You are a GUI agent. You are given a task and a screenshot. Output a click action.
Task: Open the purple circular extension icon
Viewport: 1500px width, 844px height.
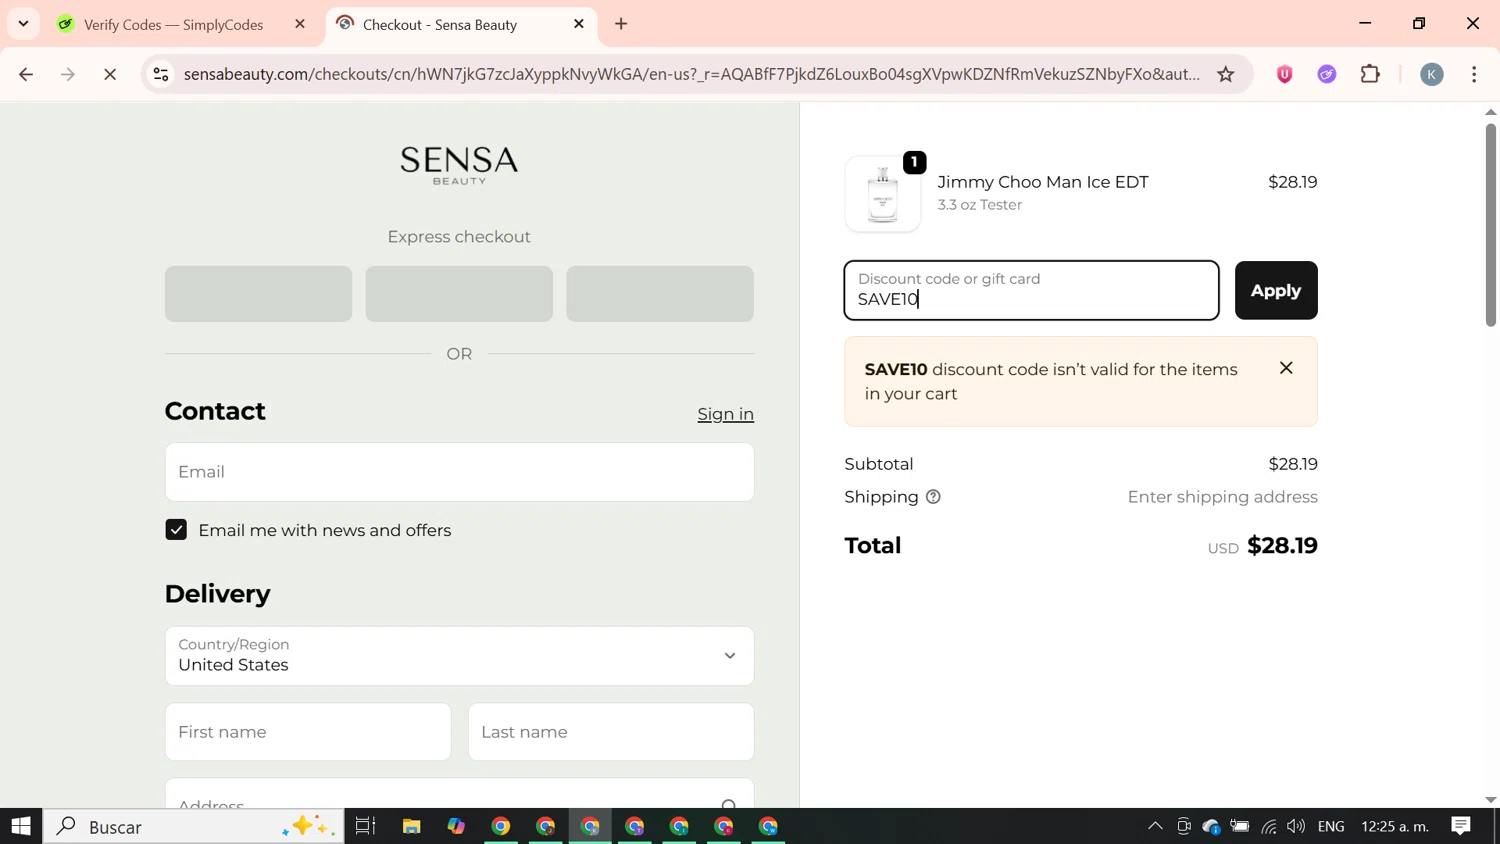[x=1327, y=74]
